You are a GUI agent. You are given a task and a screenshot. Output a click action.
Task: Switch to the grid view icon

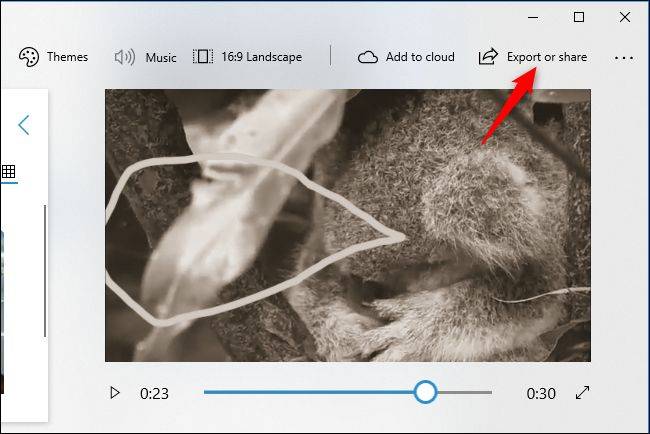pos(8,171)
